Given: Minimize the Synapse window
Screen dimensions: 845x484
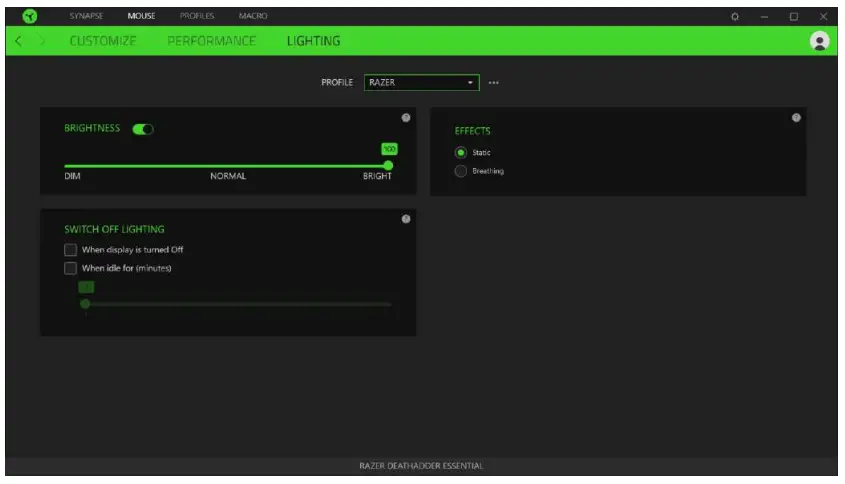Looking at the screenshot, I should point(764,17).
